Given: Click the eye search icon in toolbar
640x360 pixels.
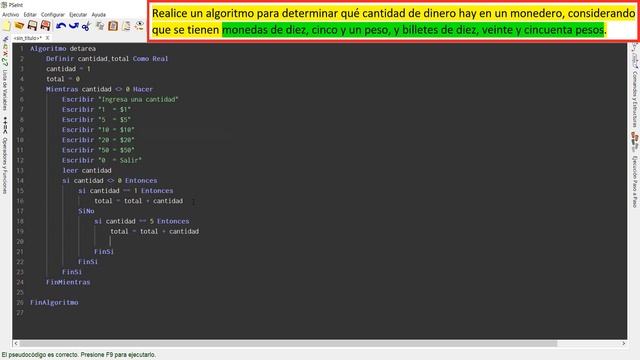Looking at the screenshot, I should [x=140, y=26].
